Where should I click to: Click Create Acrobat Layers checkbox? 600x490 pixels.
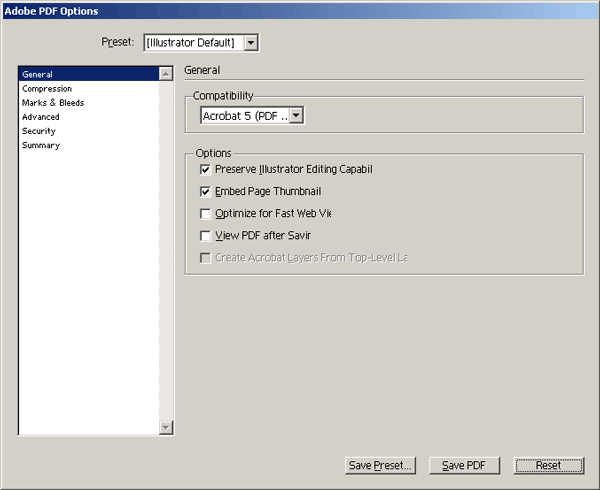pos(205,258)
